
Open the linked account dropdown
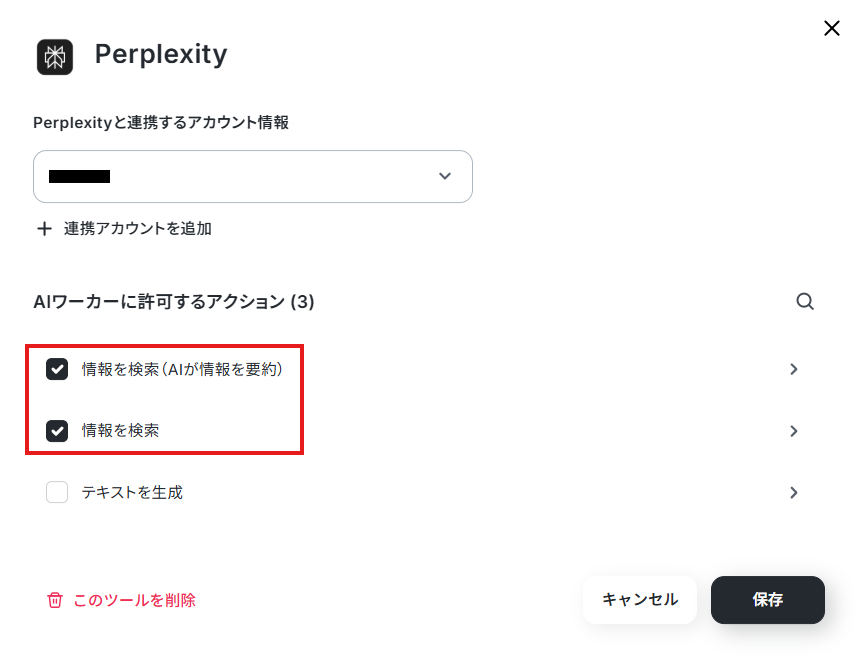point(252,176)
